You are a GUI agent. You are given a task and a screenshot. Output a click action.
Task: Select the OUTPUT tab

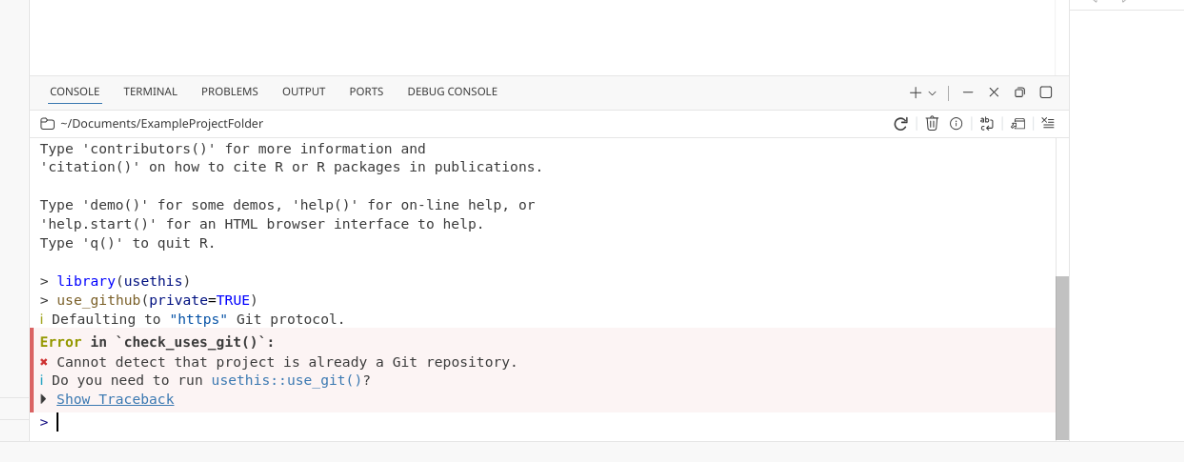303,92
